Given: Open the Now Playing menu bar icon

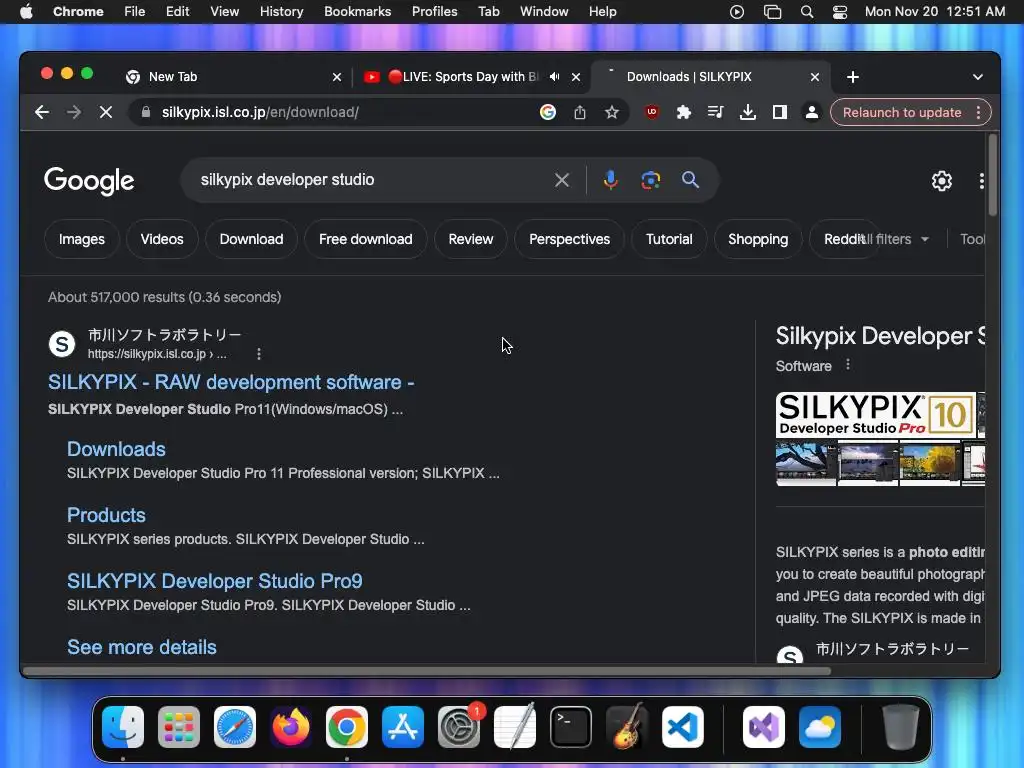Looking at the screenshot, I should tap(737, 12).
